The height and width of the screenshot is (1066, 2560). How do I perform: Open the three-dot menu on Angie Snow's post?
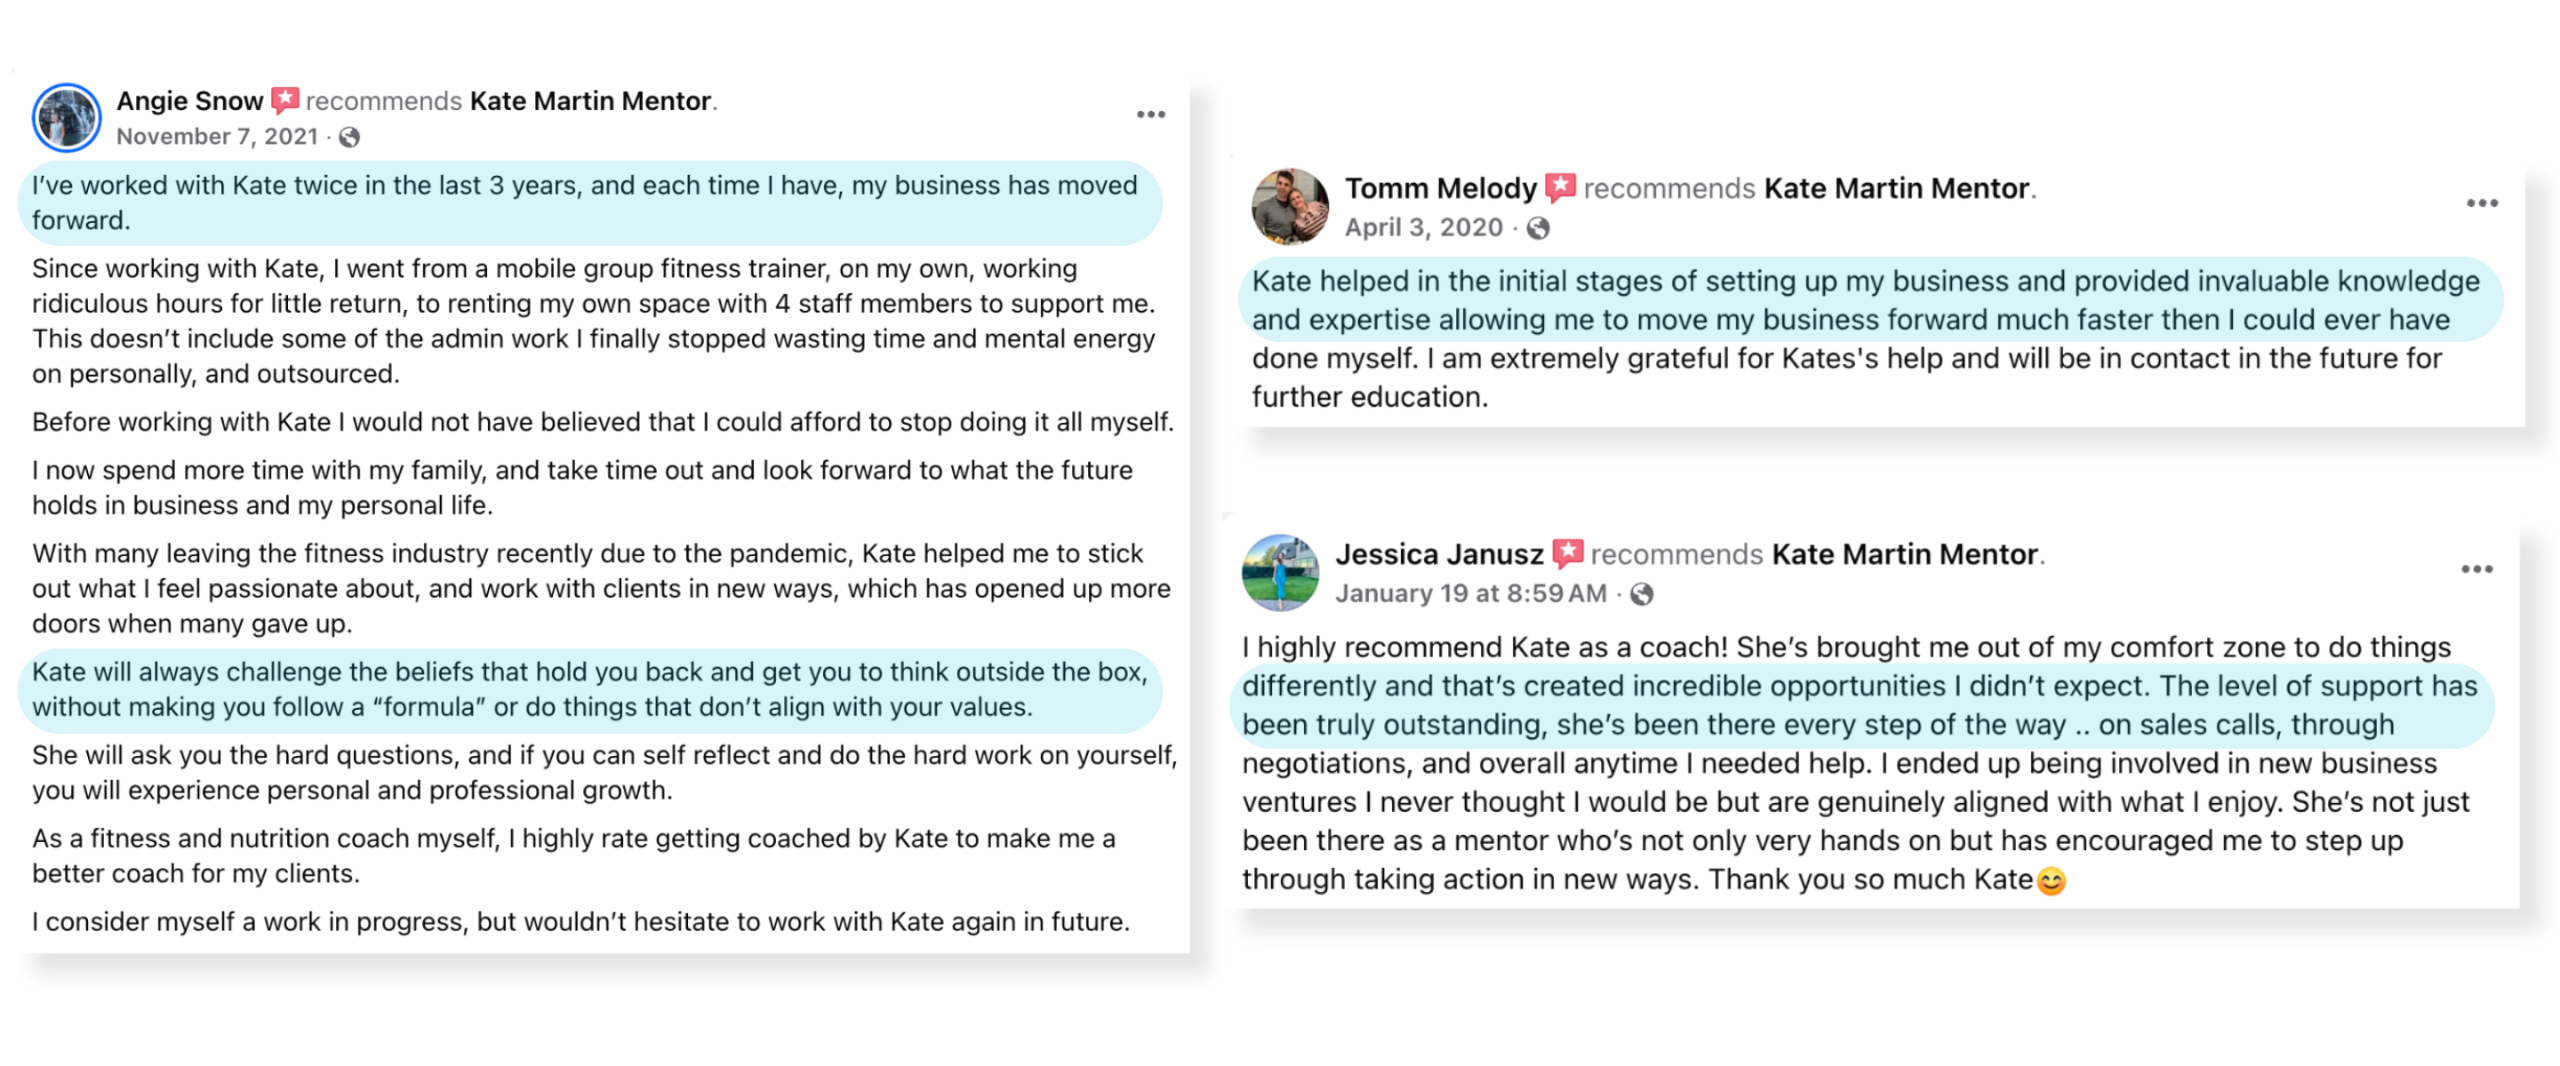tap(1151, 115)
